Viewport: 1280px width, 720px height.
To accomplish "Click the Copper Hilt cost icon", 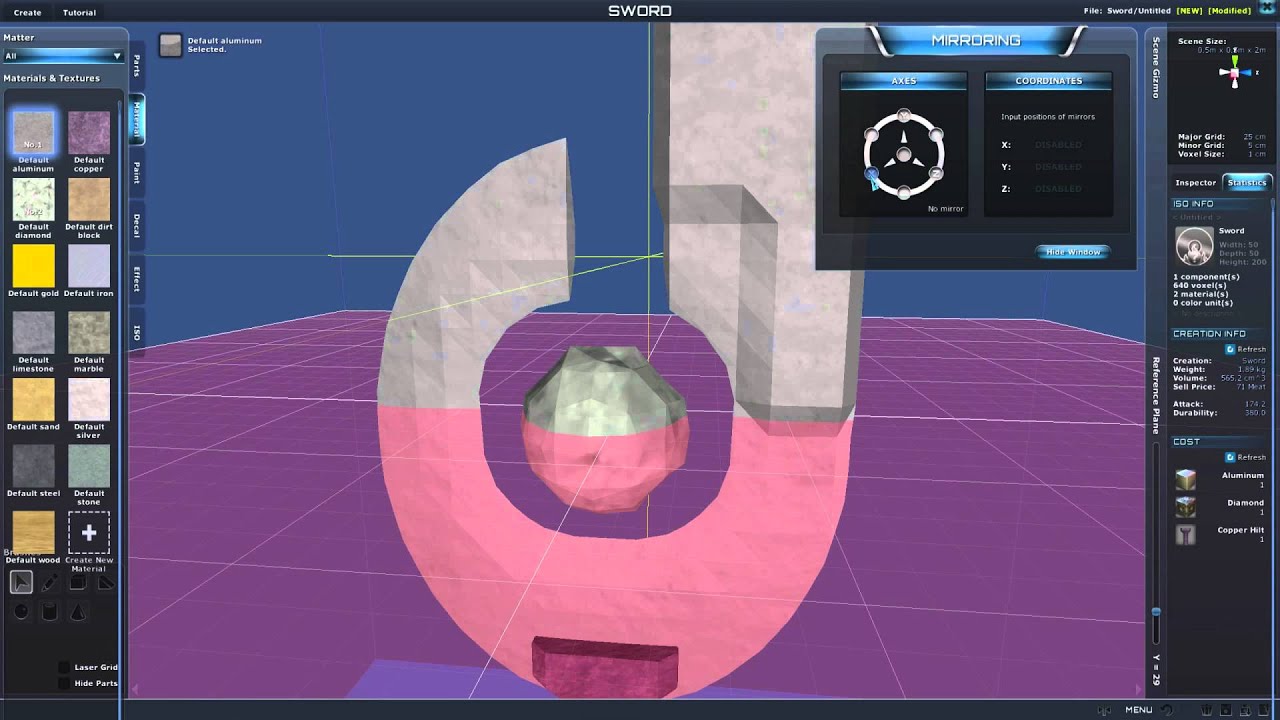I will 1185,535.
